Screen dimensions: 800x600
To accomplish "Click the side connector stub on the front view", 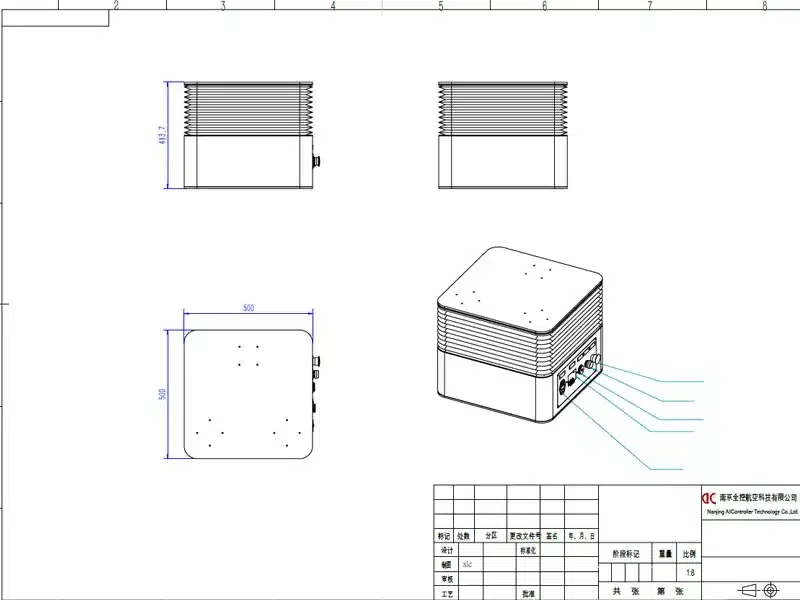I will 315,160.
